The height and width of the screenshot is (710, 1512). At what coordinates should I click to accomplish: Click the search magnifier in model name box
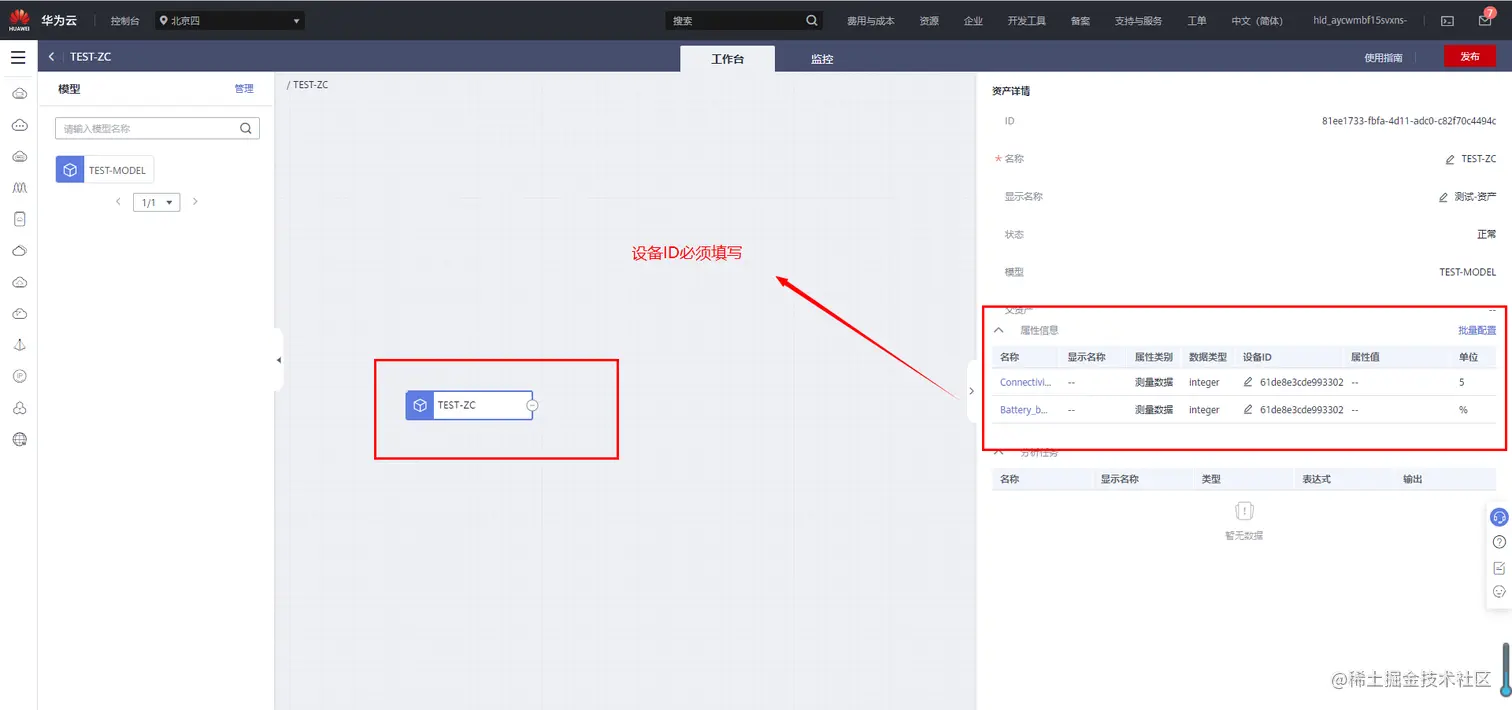pos(246,128)
